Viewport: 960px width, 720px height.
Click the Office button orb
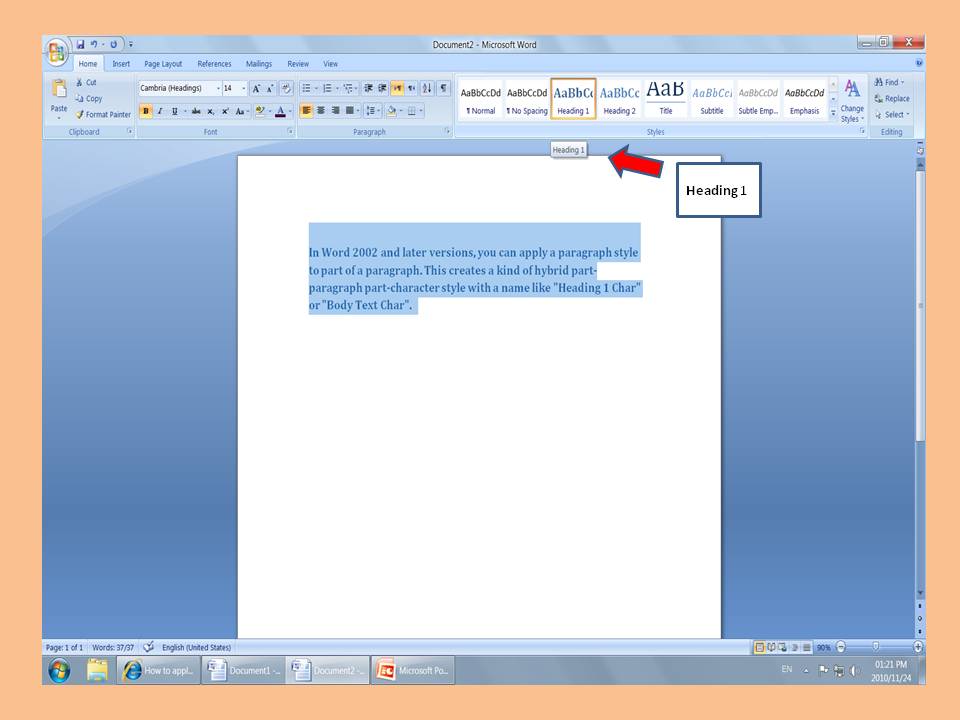(58, 50)
